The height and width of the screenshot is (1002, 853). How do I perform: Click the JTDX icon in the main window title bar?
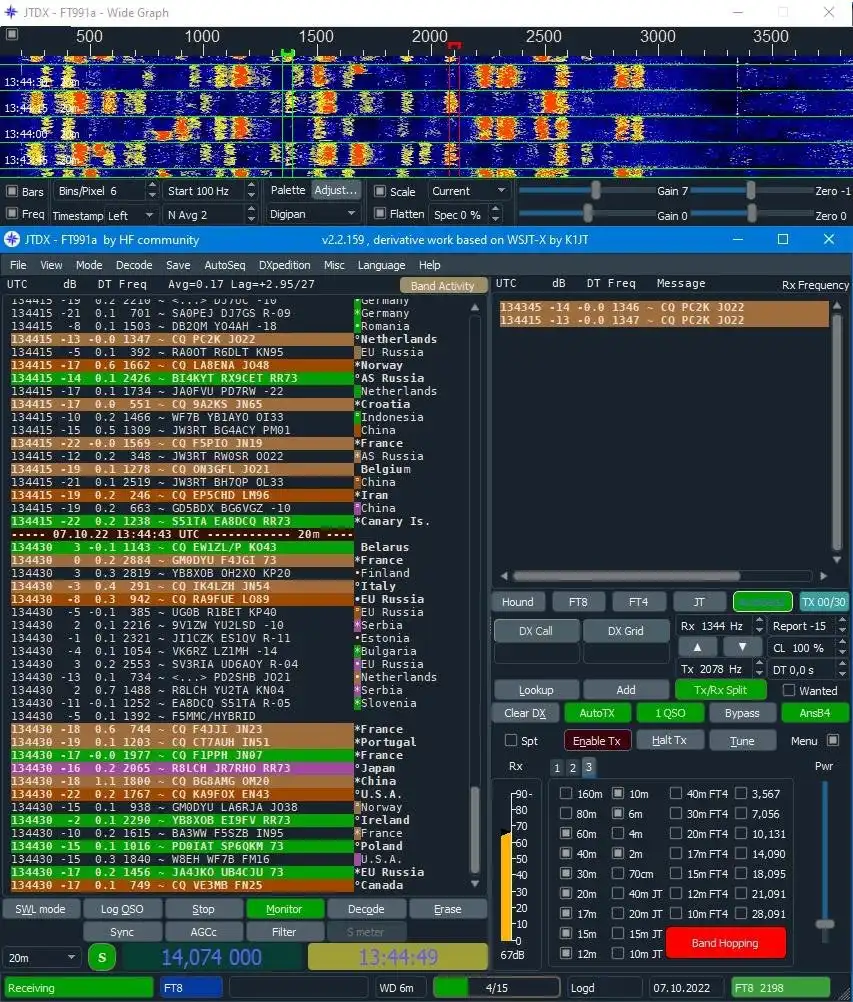(x=12, y=240)
